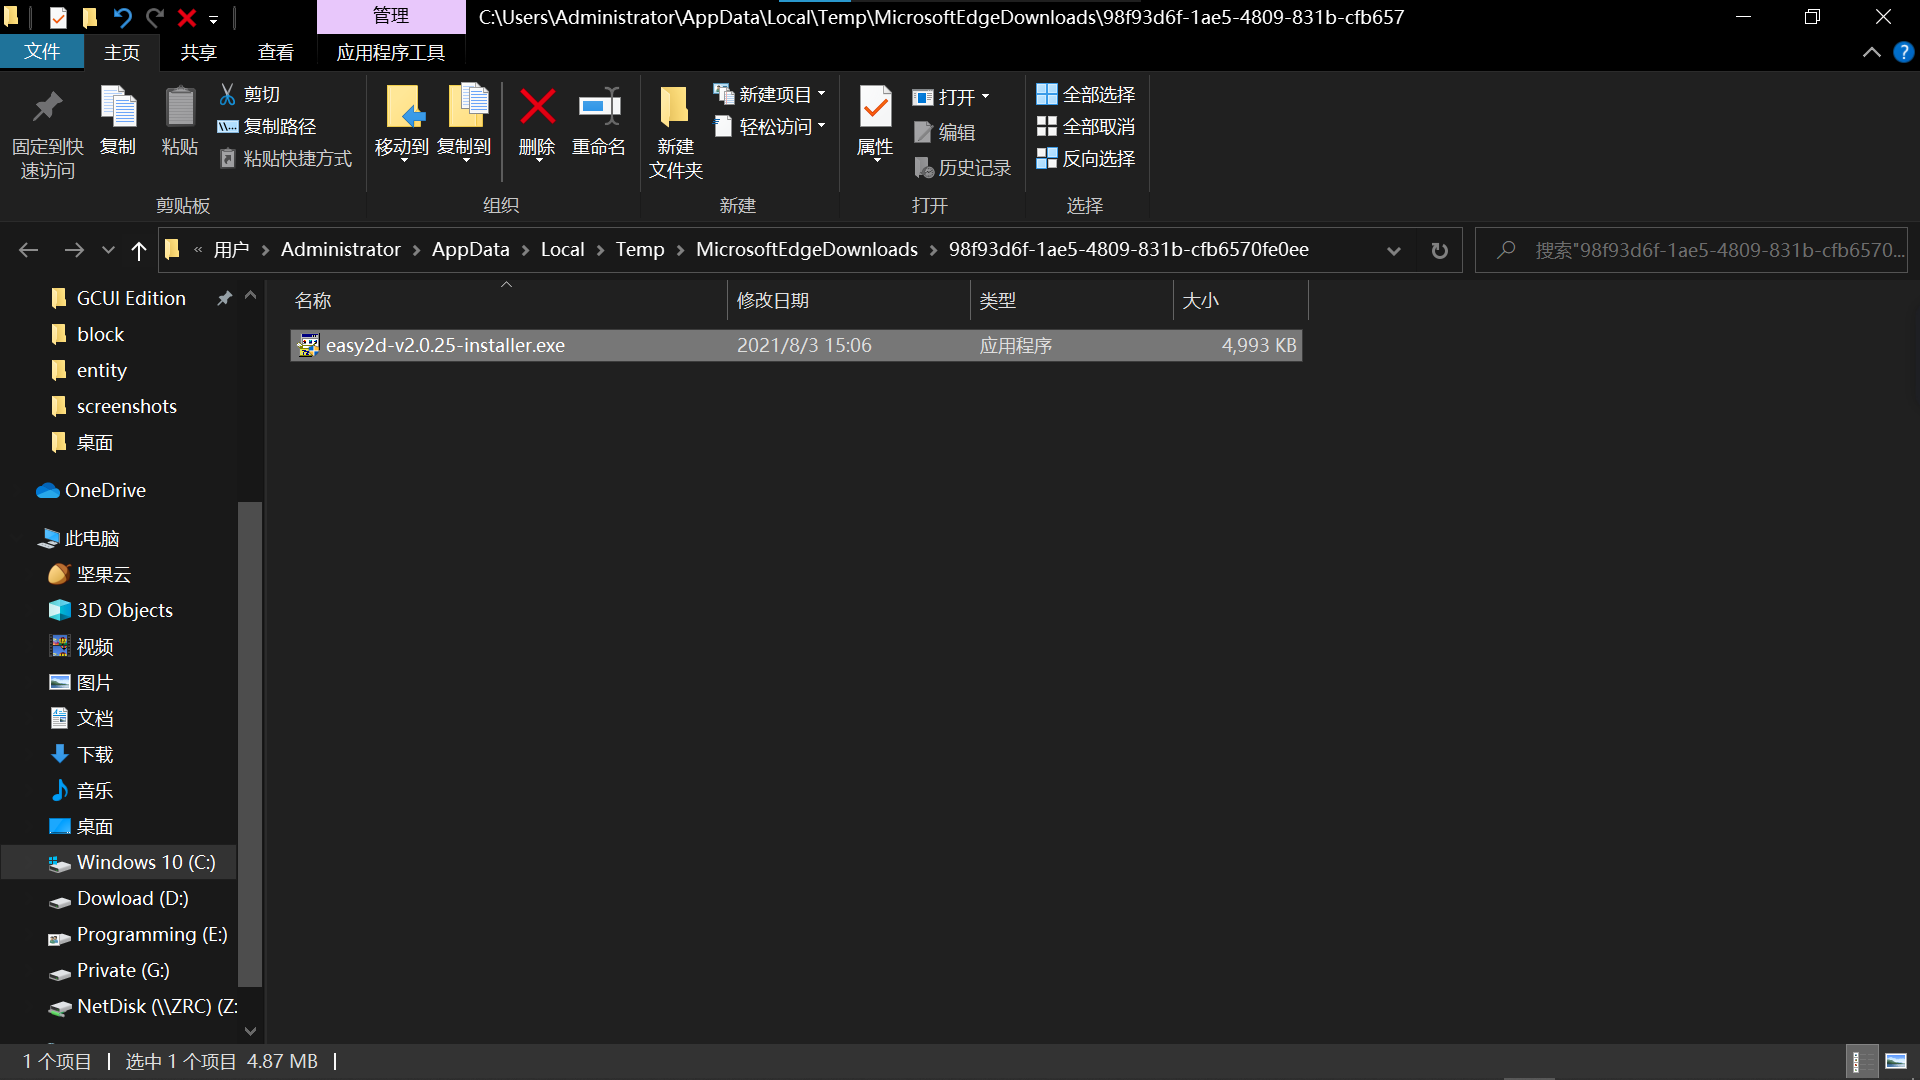Open the Move to (移动到) menu
The width and height of the screenshot is (1920, 1080).
pos(402,123)
